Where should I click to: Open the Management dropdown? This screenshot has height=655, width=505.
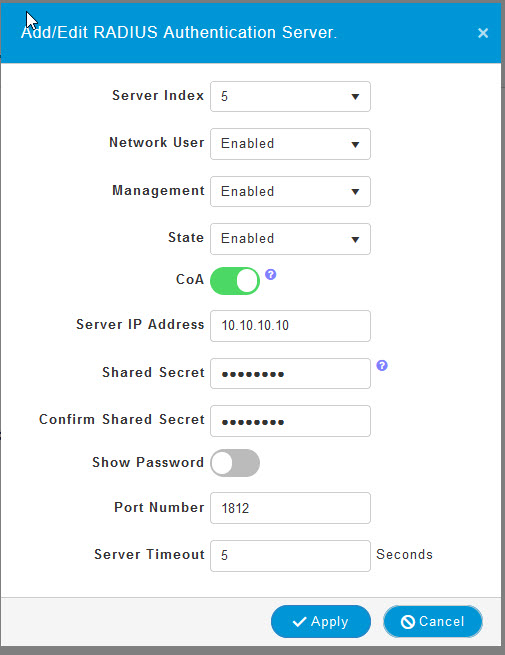point(290,191)
